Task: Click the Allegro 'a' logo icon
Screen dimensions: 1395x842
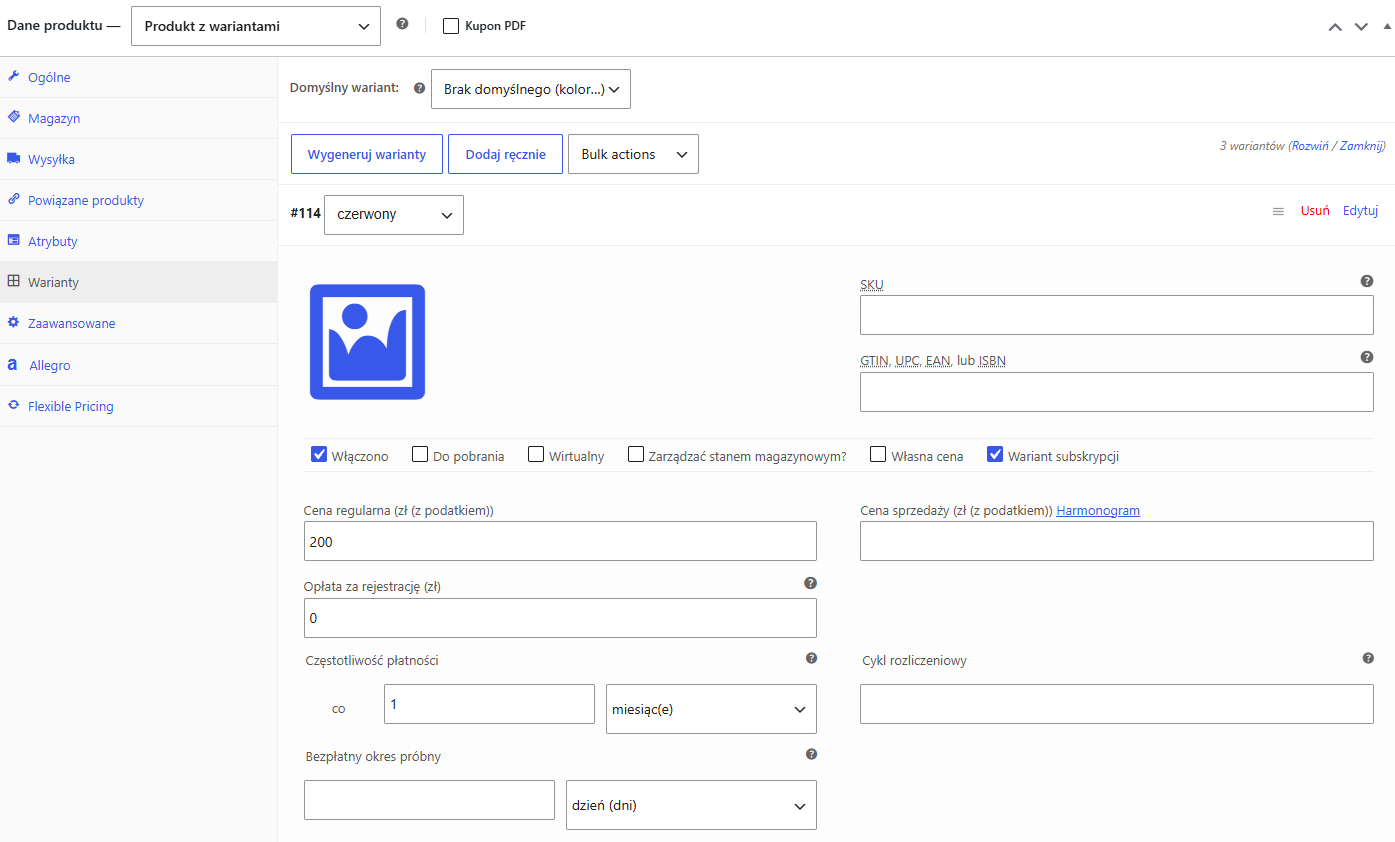Action: tap(12, 364)
